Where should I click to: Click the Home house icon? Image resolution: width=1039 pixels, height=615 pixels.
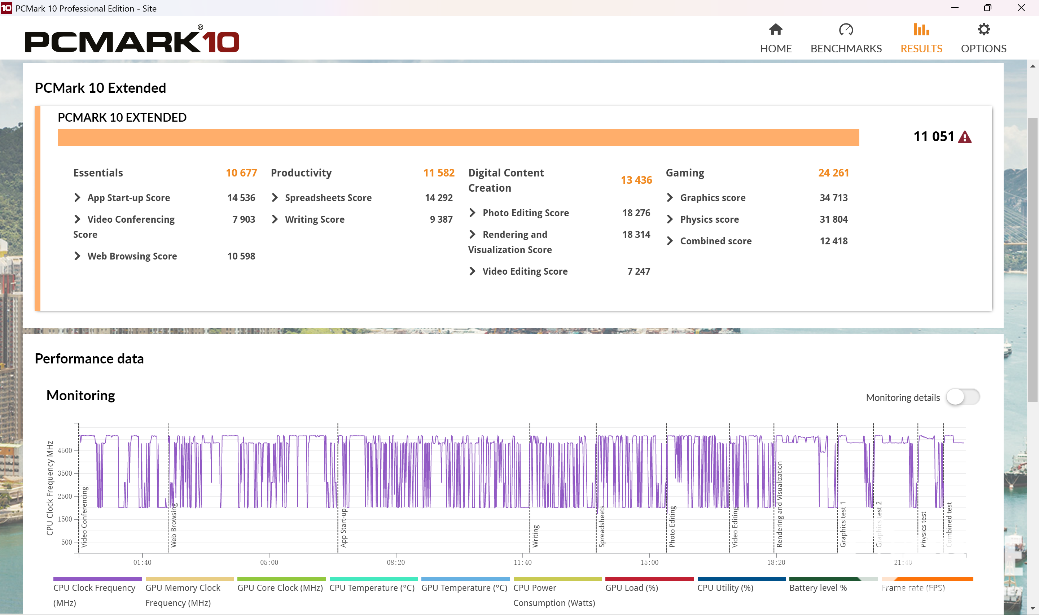click(775, 29)
